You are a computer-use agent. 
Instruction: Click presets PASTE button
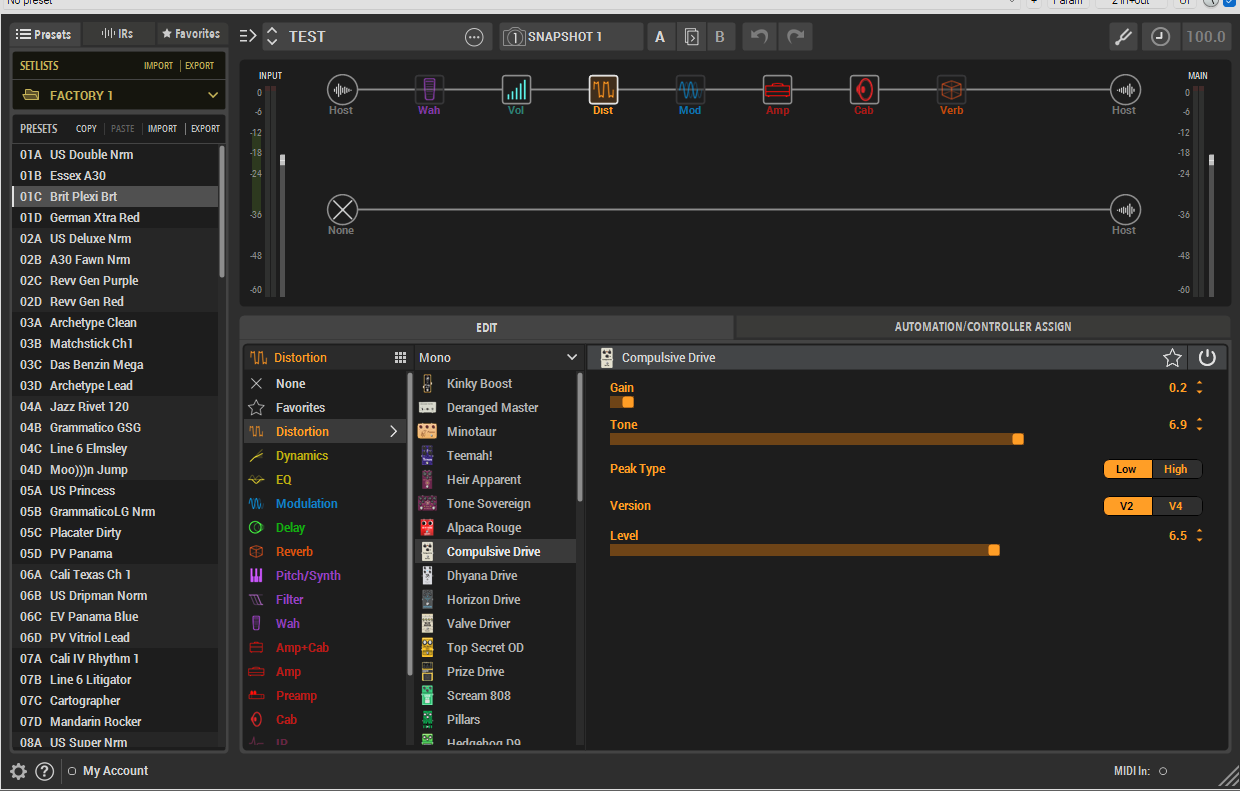click(x=123, y=129)
